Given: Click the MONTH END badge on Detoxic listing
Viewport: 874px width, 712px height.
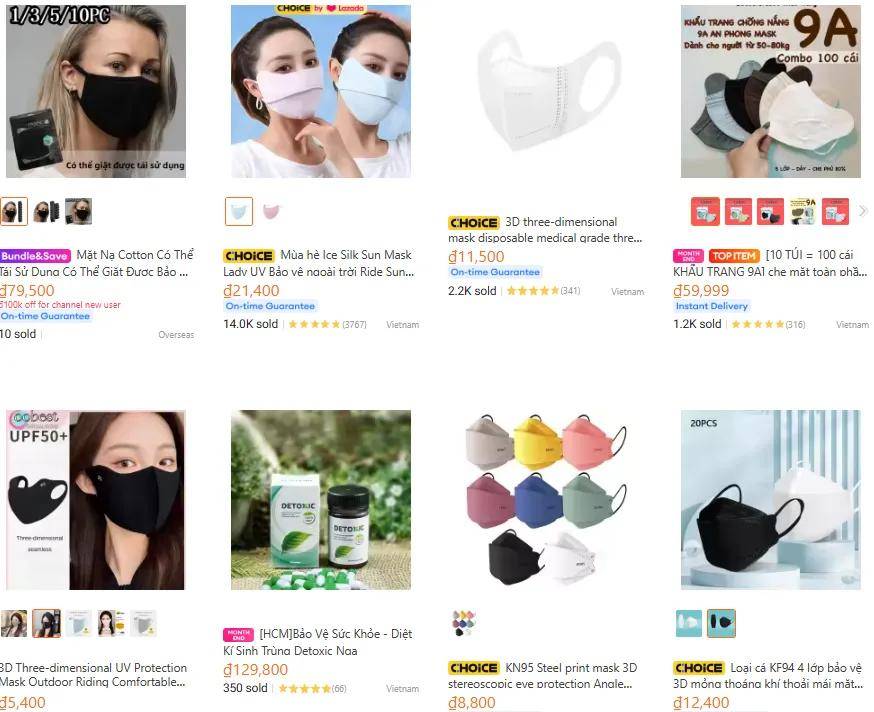Looking at the screenshot, I should [x=239, y=634].
